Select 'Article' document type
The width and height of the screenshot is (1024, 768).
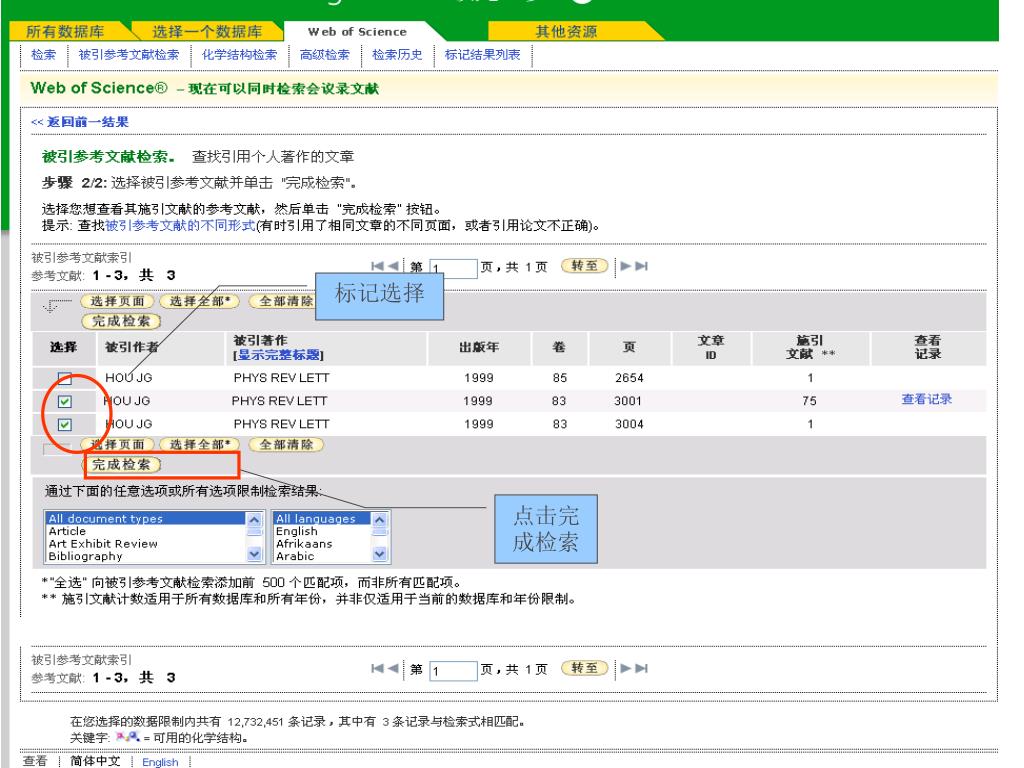(x=145, y=531)
